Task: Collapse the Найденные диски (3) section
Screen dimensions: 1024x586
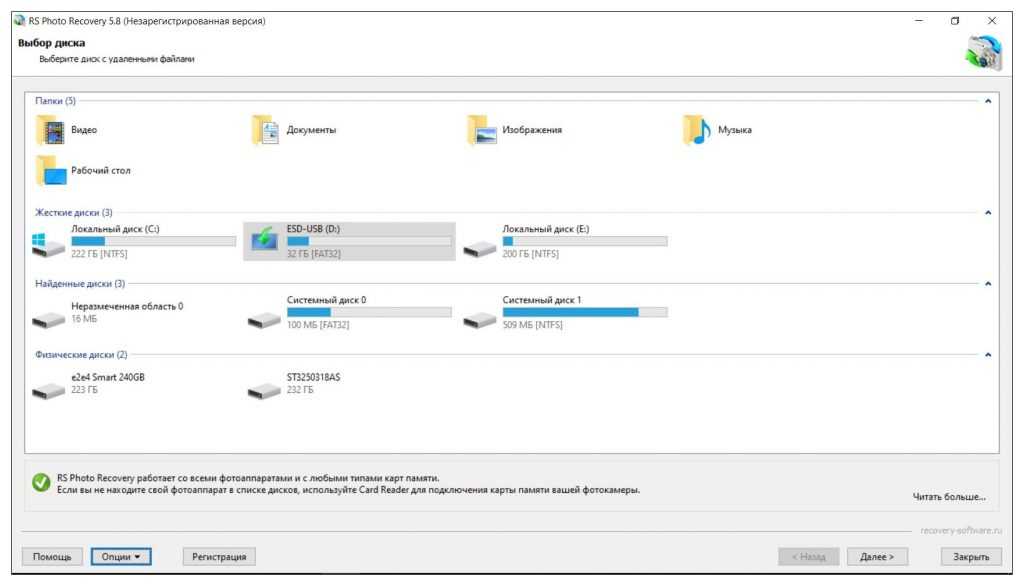Action: (988, 284)
